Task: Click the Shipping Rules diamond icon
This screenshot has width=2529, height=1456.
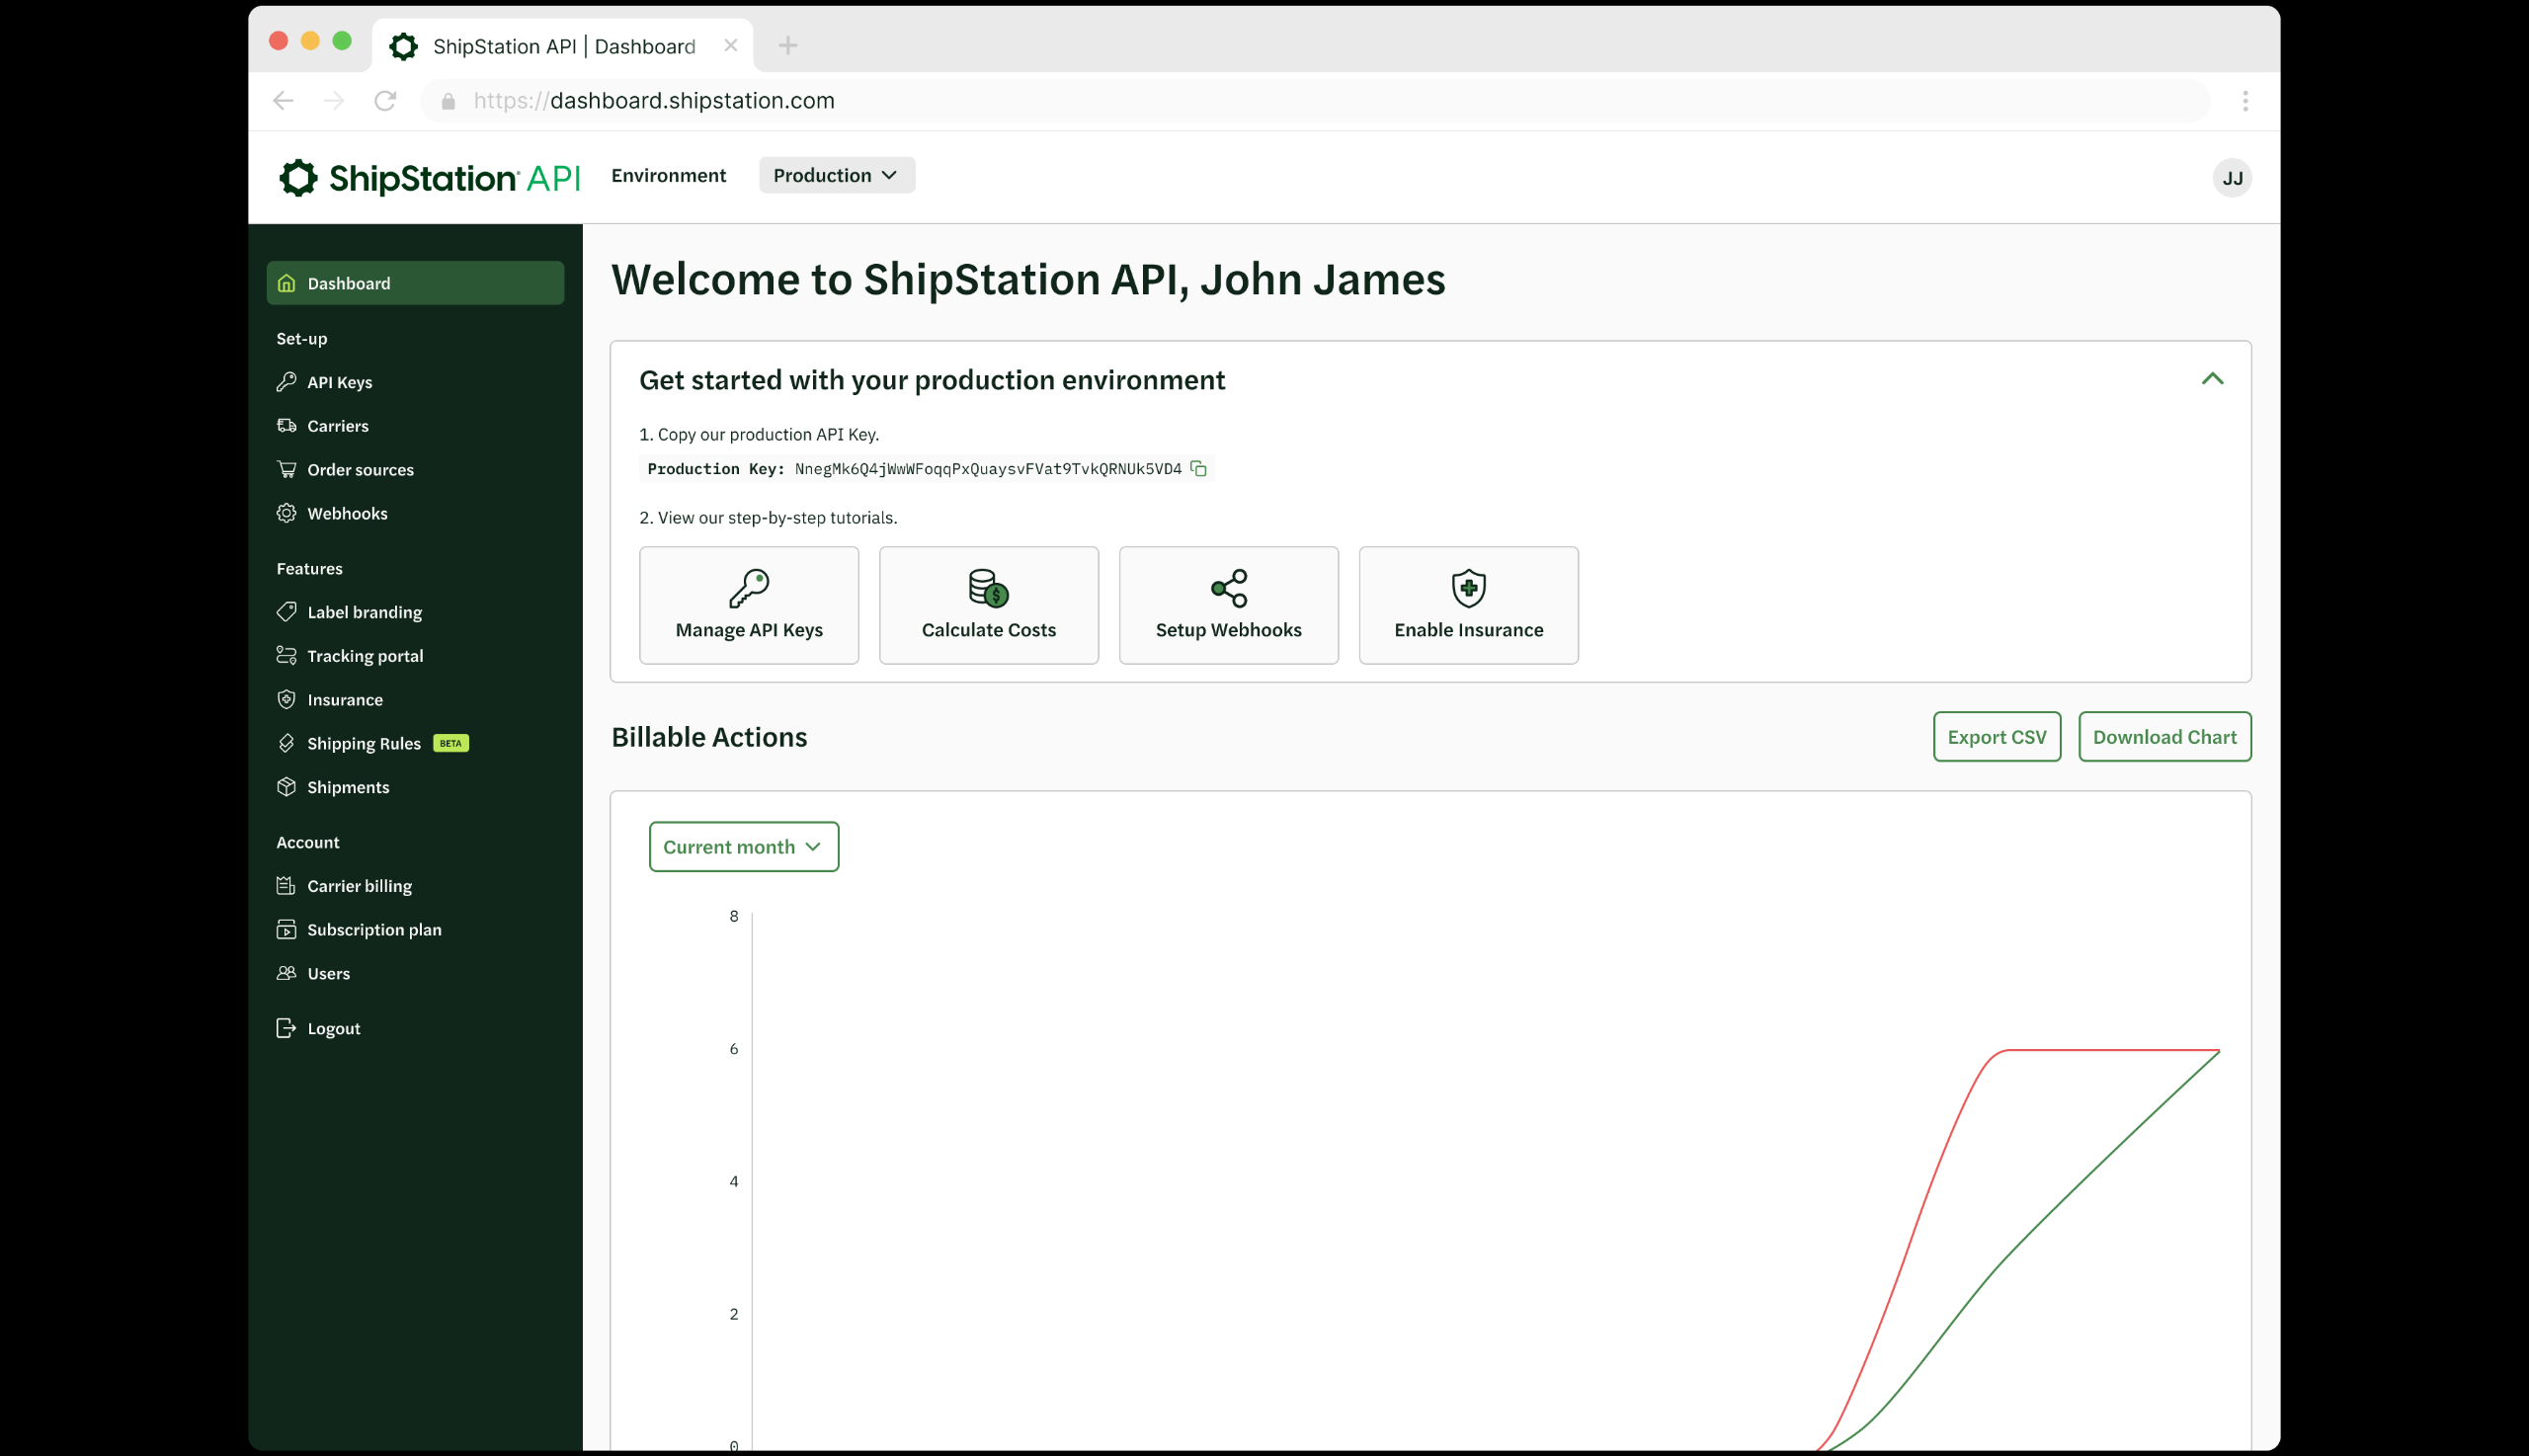Action: click(x=287, y=743)
